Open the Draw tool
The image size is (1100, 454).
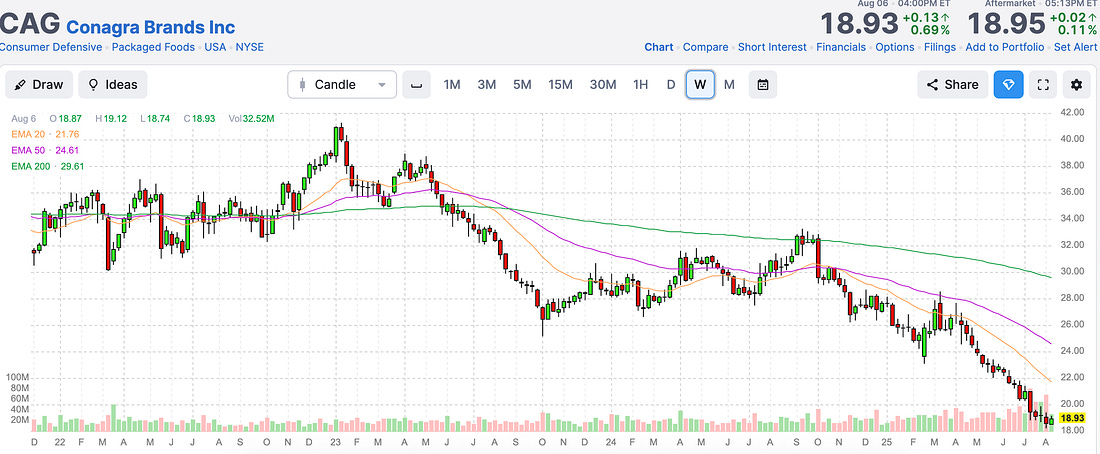(39, 85)
